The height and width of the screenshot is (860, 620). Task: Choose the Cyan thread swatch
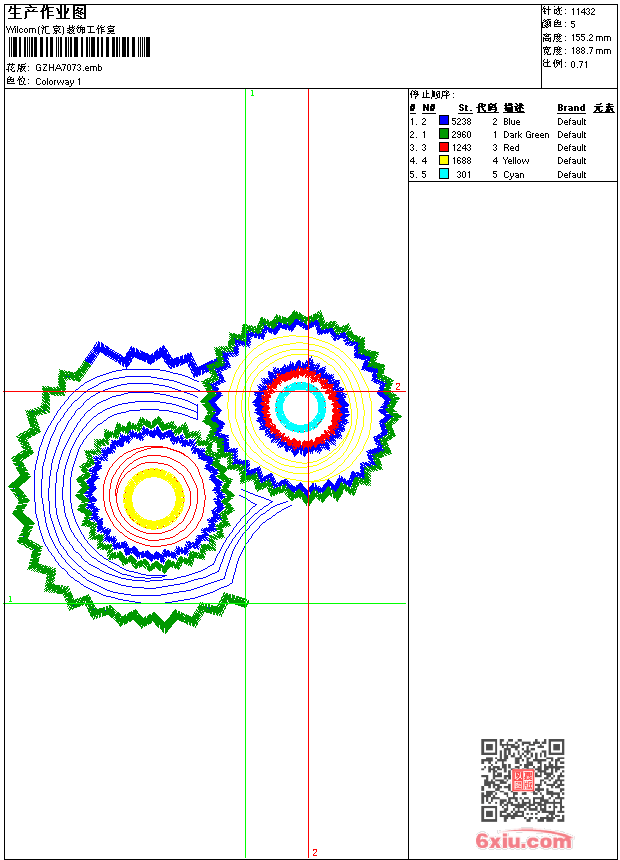click(444, 174)
